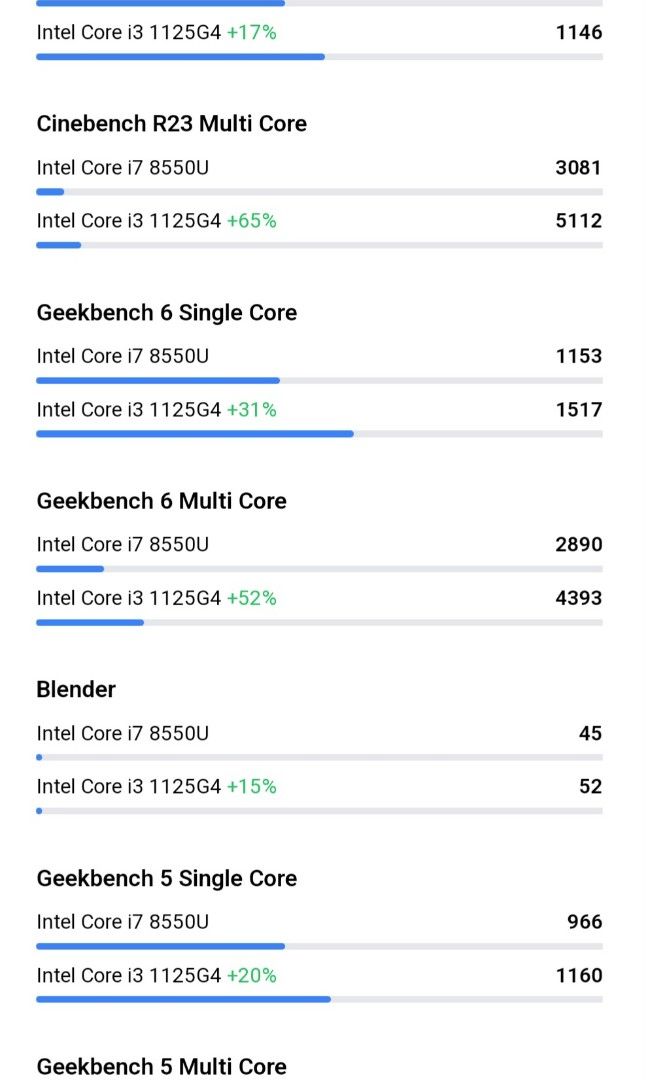Click the i3 1125G4 Geekbench 6 Single Core bar
Screen dimensions: 648x1080
coord(195,434)
